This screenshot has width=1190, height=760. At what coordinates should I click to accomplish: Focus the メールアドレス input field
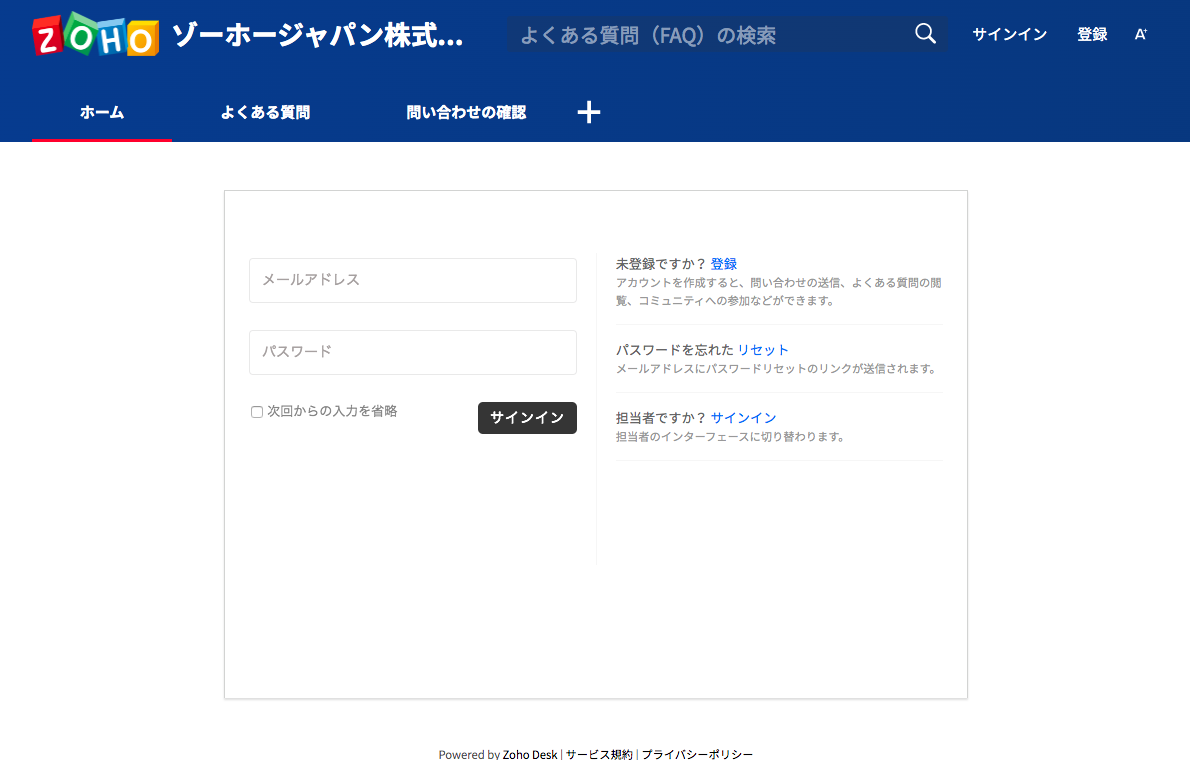pyautogui.click(x=412, y=280)
